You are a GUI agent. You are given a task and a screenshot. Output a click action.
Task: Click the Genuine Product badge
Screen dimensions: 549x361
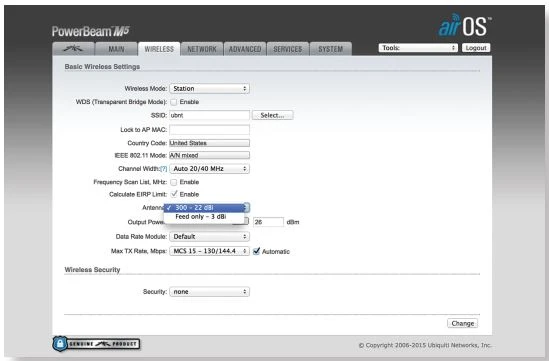[x=96, y=344]
